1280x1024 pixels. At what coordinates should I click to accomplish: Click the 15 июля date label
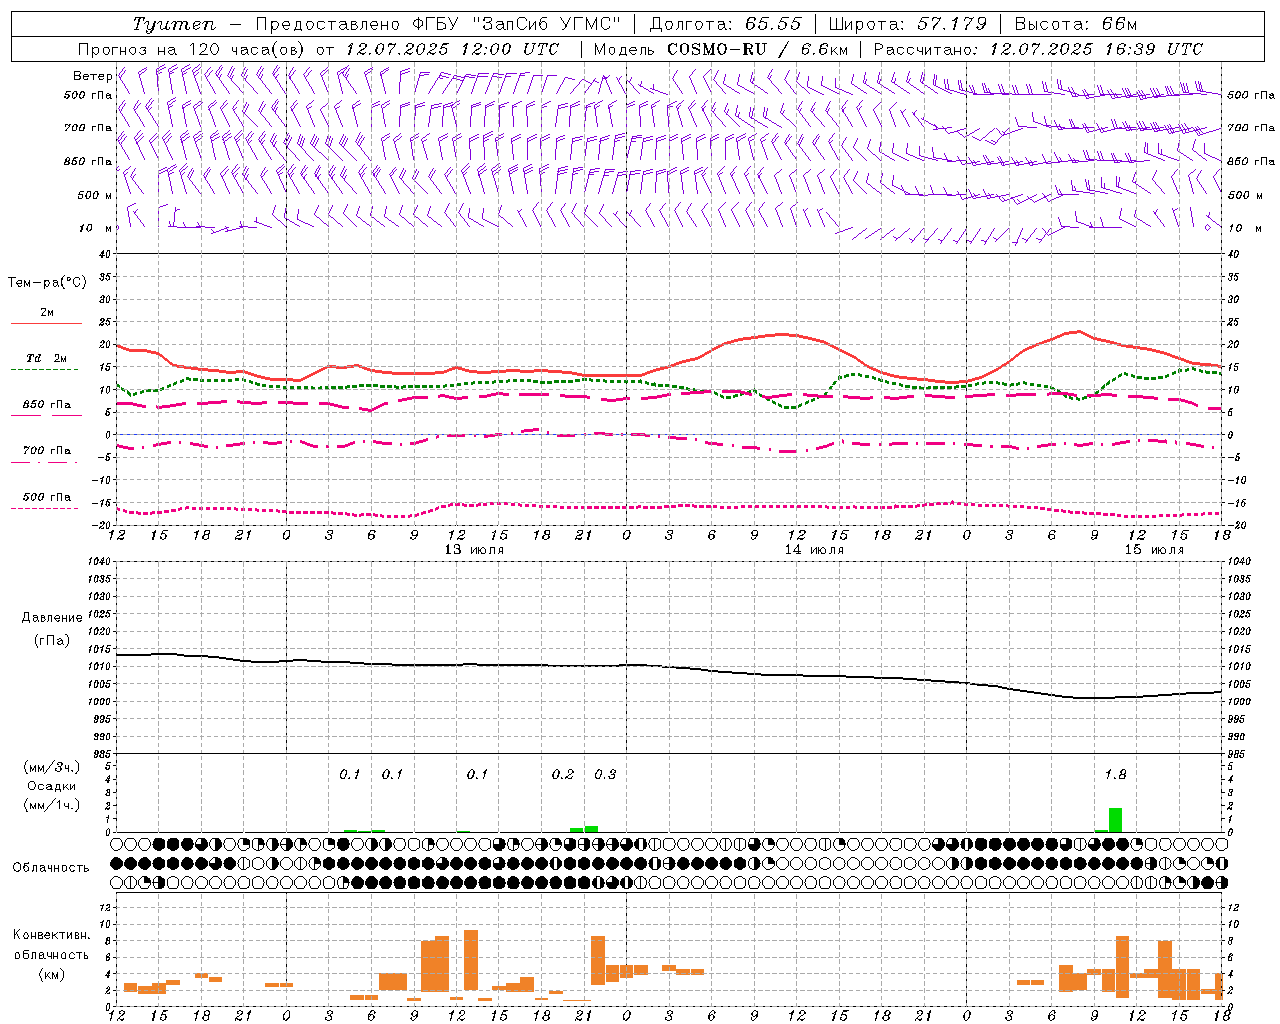click(1154, 550)
